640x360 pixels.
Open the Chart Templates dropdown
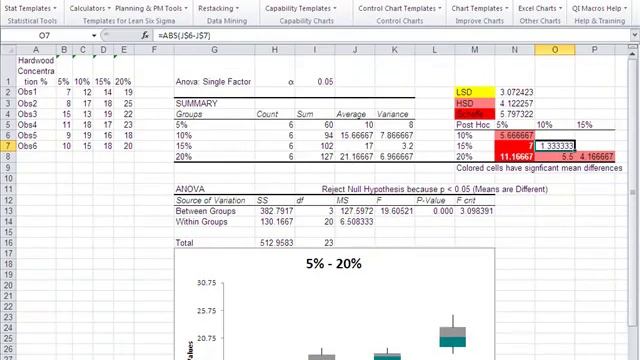(x=480, y=8)
